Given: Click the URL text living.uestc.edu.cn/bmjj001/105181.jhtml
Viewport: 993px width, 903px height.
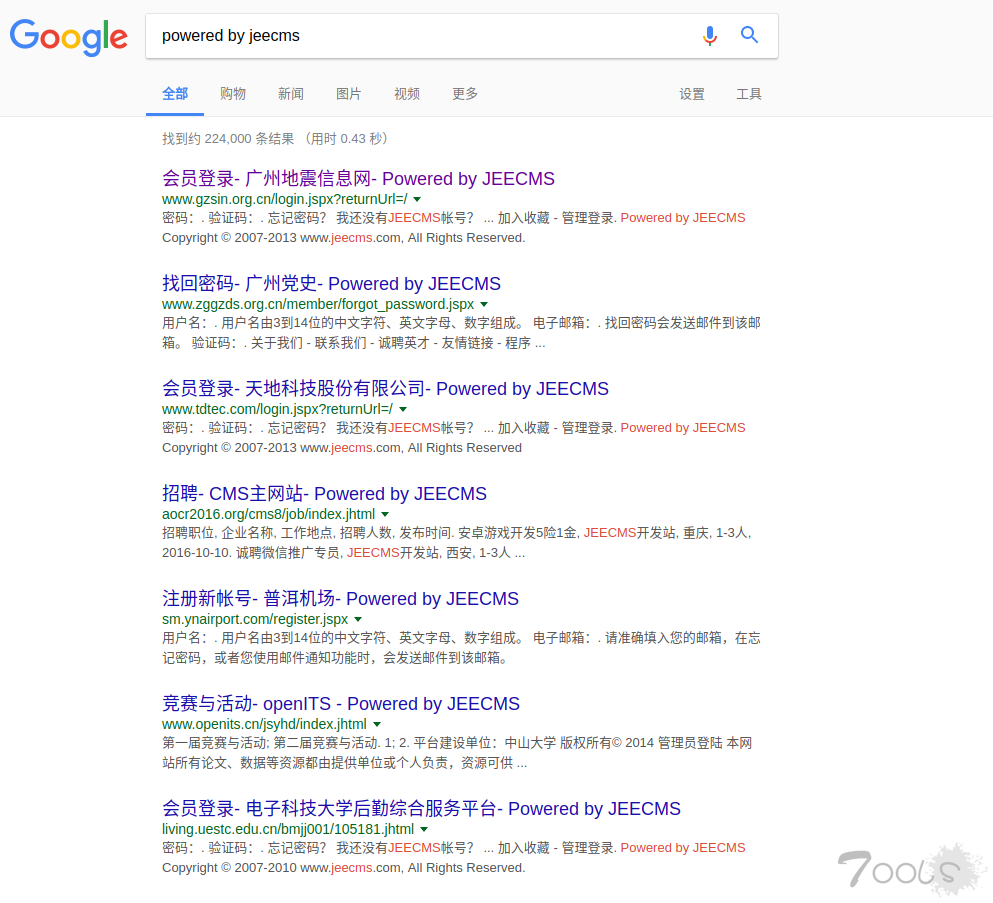Looking at the screenshot, I should [288, 830].
